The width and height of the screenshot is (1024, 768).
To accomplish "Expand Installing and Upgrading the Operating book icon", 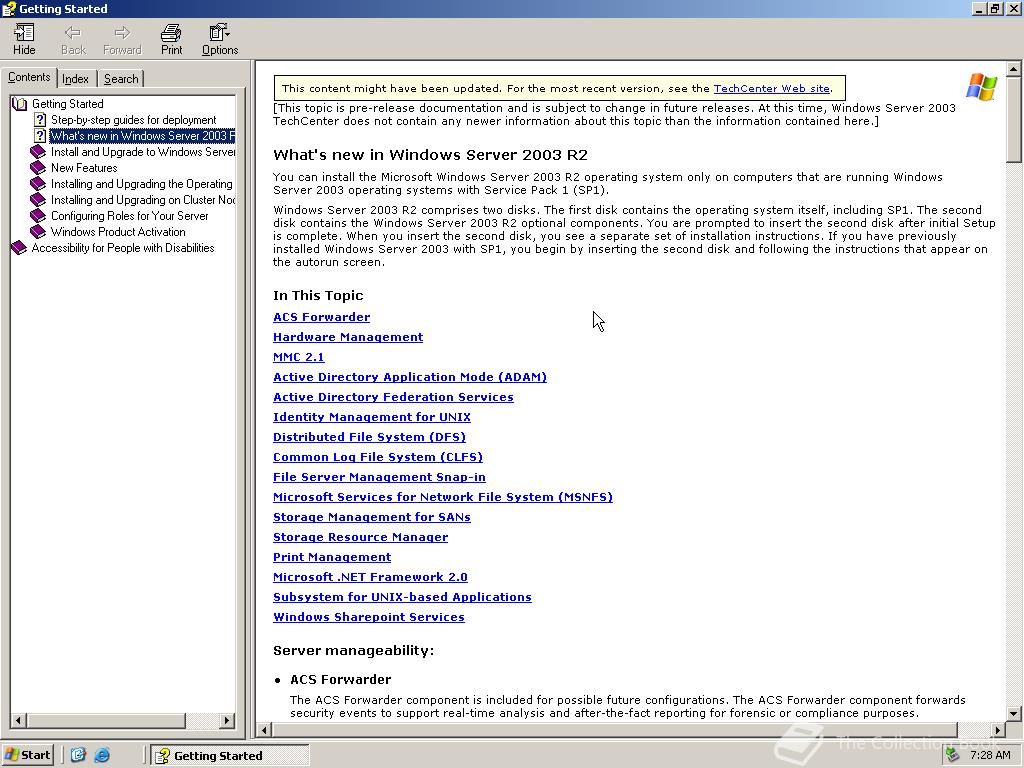I will [39, 184].
